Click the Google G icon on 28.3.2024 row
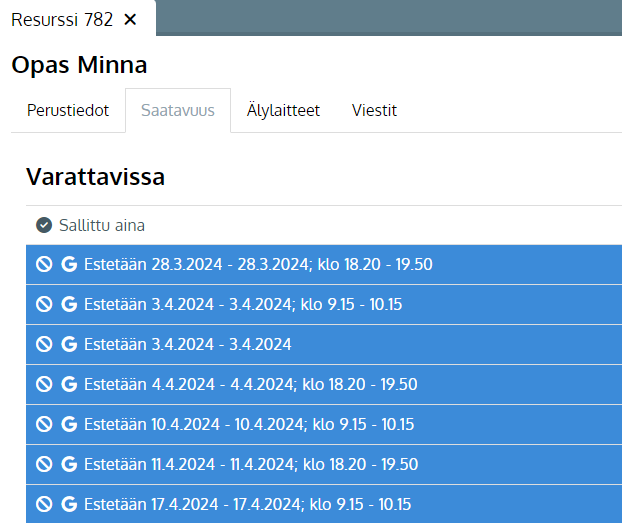This screenshot has width=622, height=523. tap(69, 264)
